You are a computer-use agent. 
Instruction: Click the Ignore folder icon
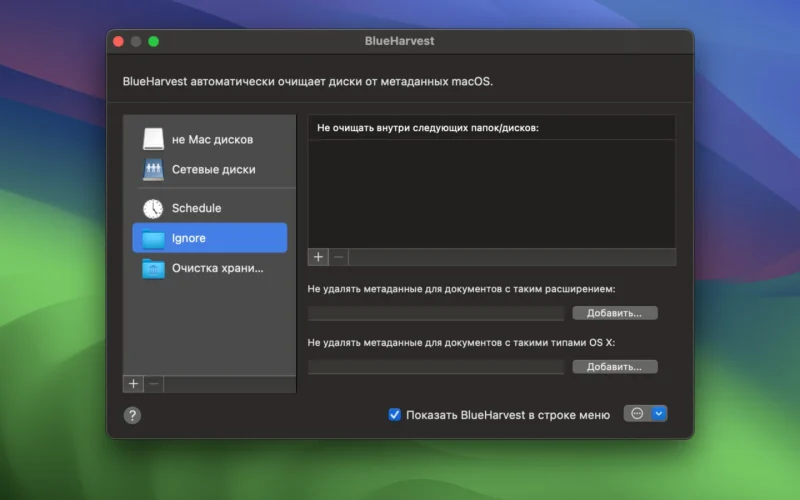pyautogui.click(x=153, y=238)
